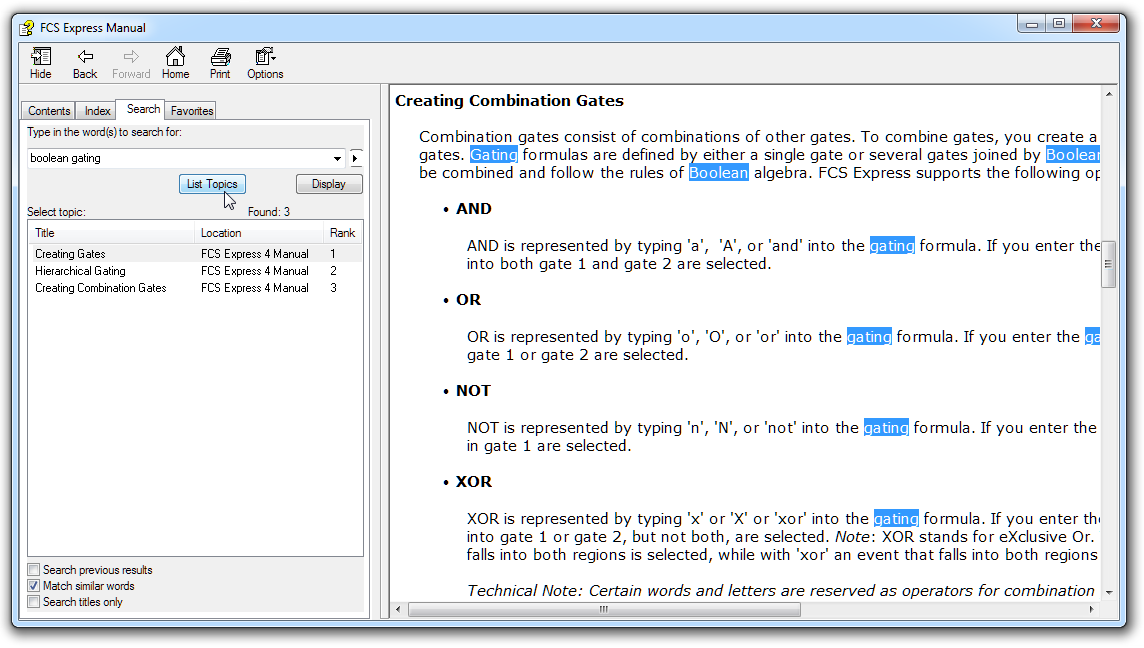Click the arrow button beside the search field
The width and height of the screenshot is (1144, 648).
(356, 158)
